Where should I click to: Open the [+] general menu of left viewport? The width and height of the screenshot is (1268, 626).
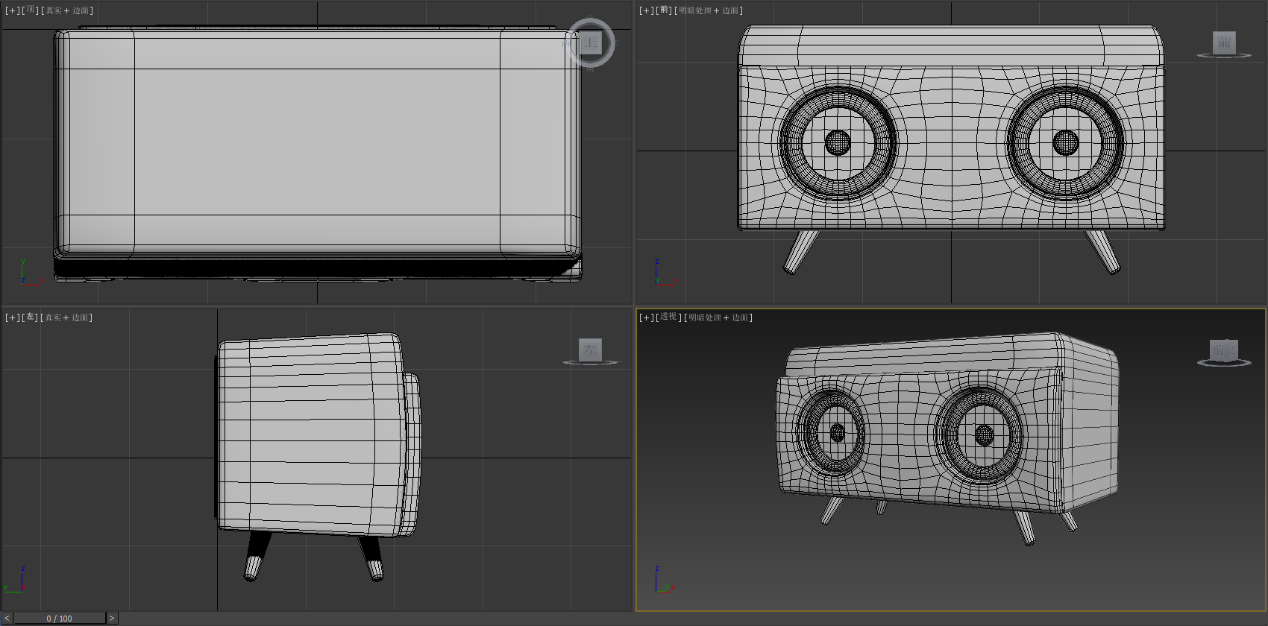(x=12, y=317)
